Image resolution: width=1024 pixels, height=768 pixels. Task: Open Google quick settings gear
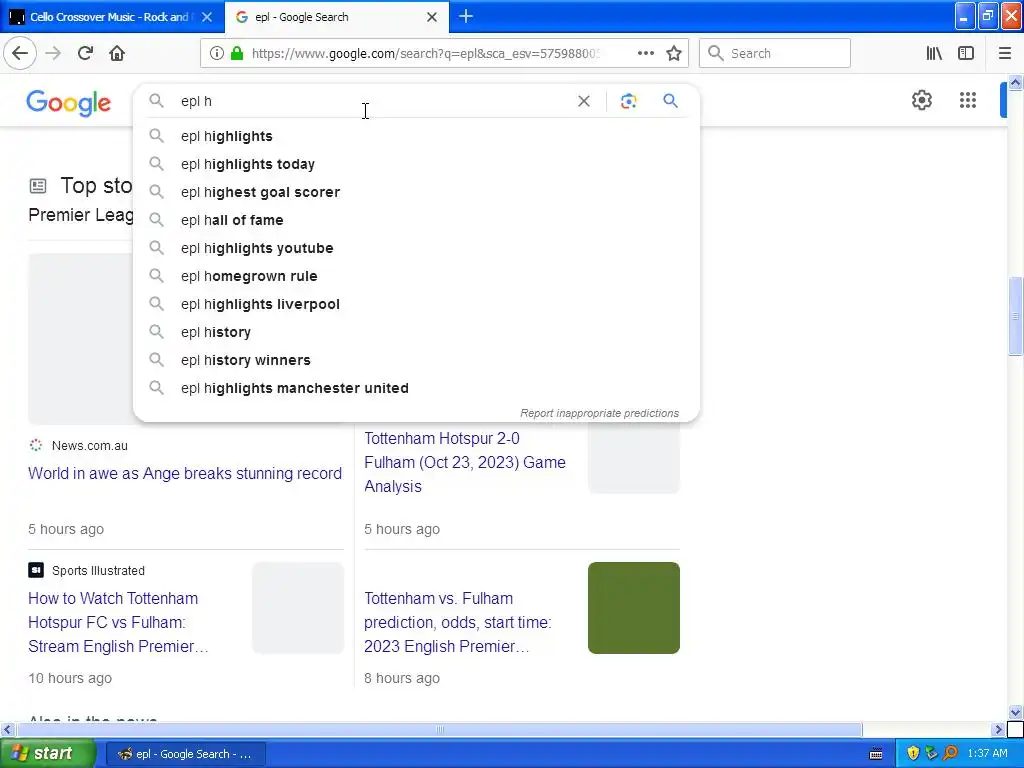click(x=921, y=100)
